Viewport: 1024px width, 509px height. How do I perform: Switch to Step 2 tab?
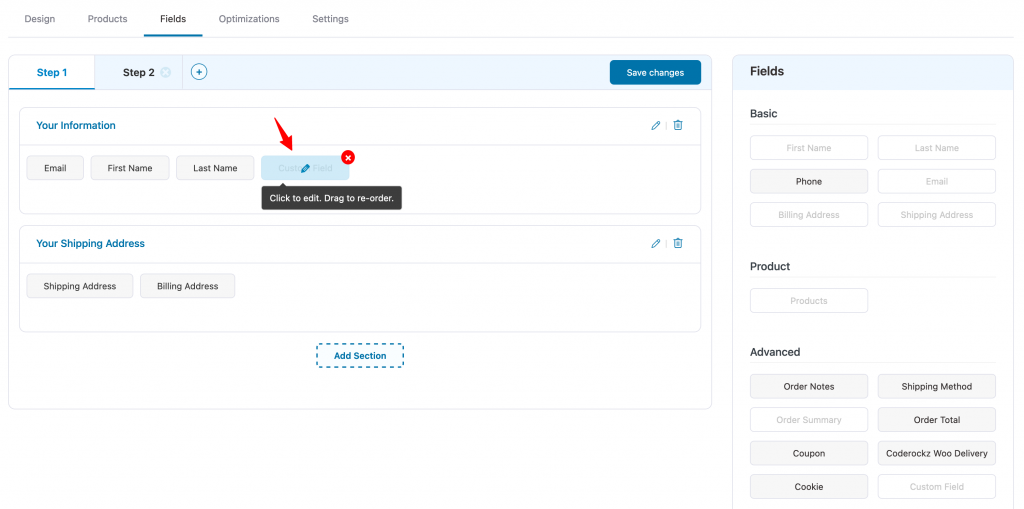138,73
